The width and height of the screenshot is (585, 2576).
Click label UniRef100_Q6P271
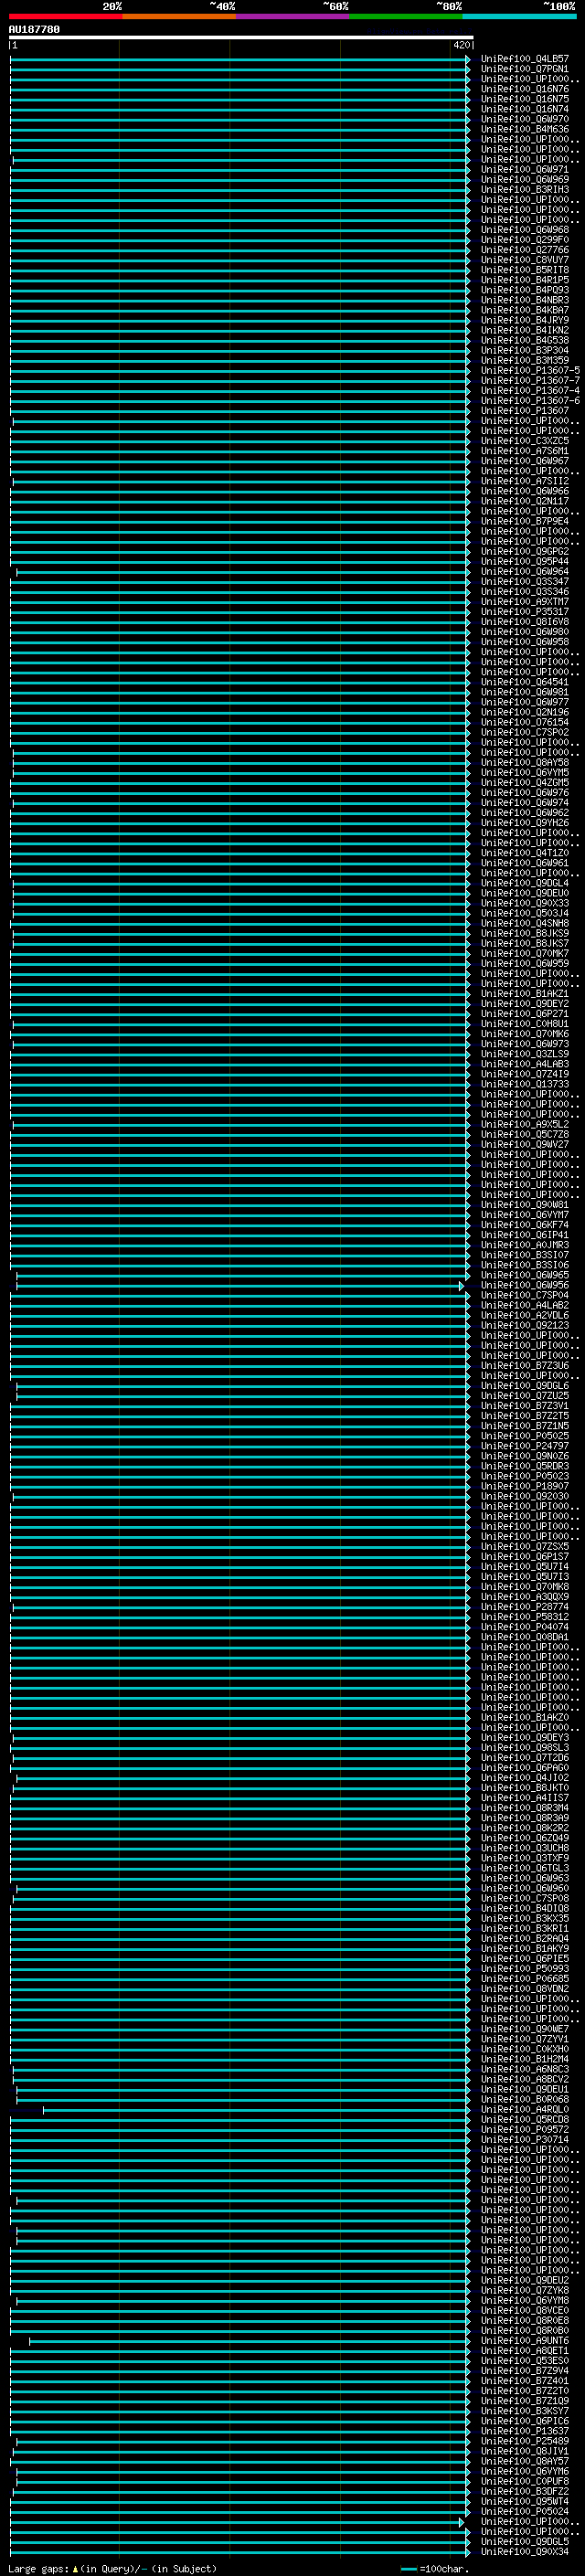coord(525,1014)
